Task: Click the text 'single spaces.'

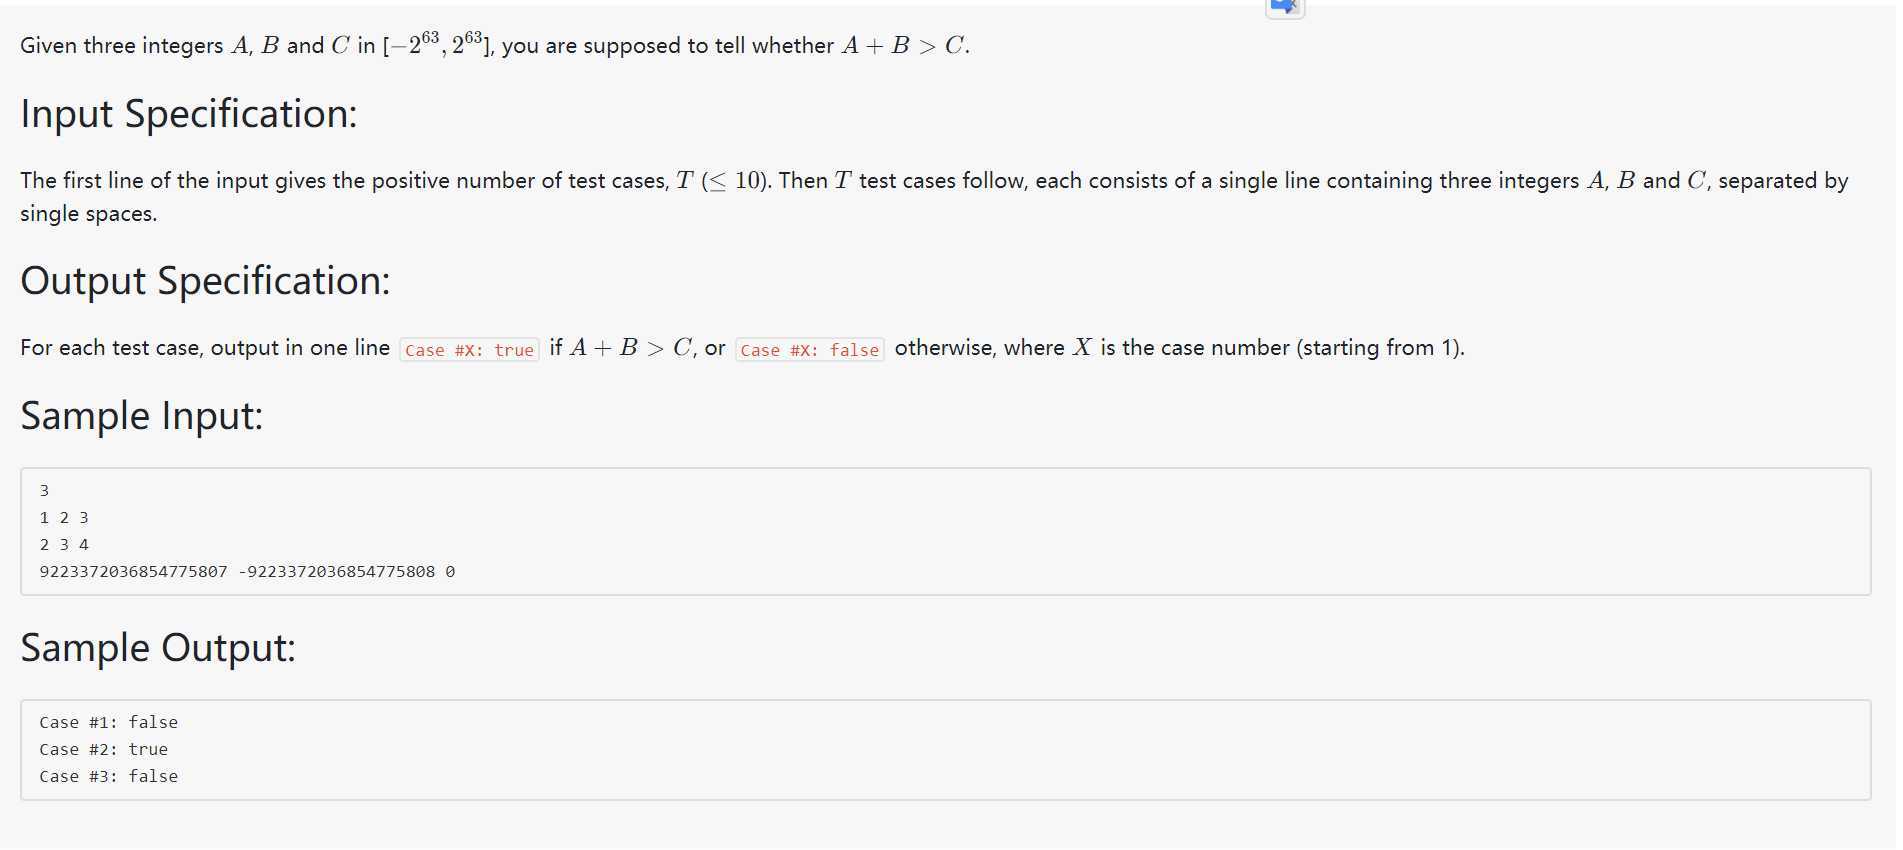Action: click(x=89, y=214)
